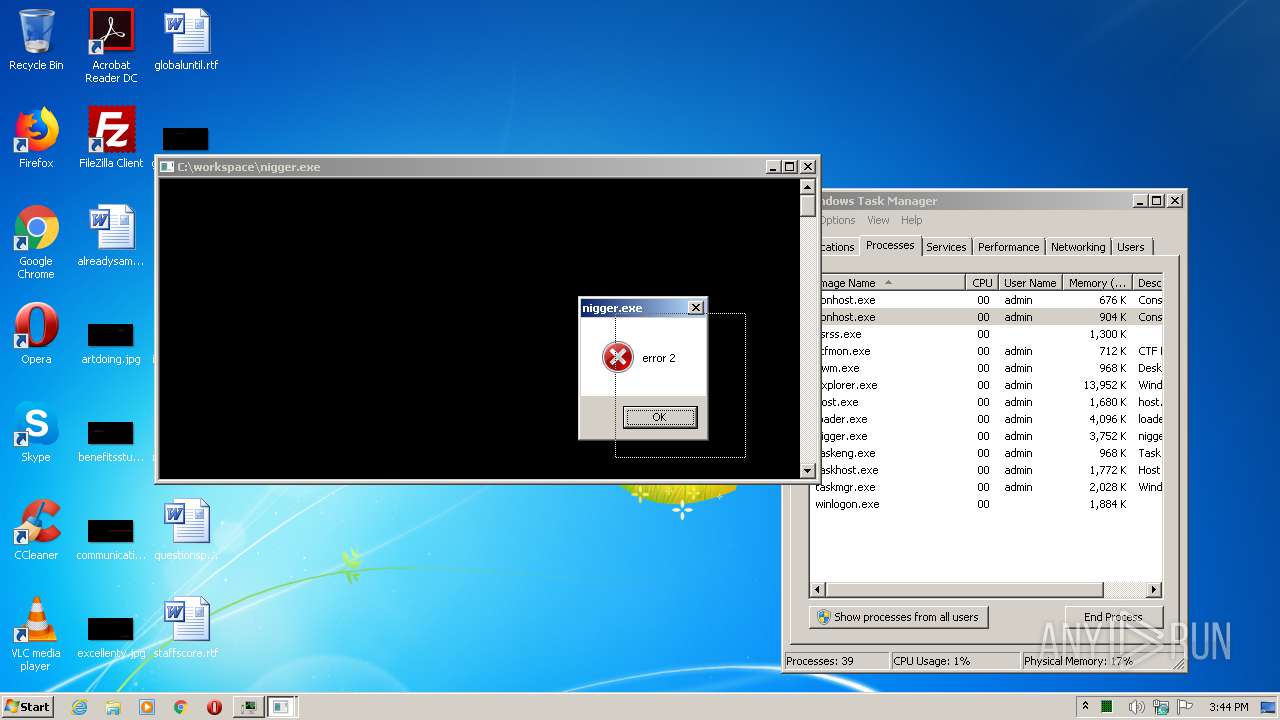Open the View menu in Task Manager
Image resolution: width=1280 pixels, height=720 pixels.
[878, 220]
